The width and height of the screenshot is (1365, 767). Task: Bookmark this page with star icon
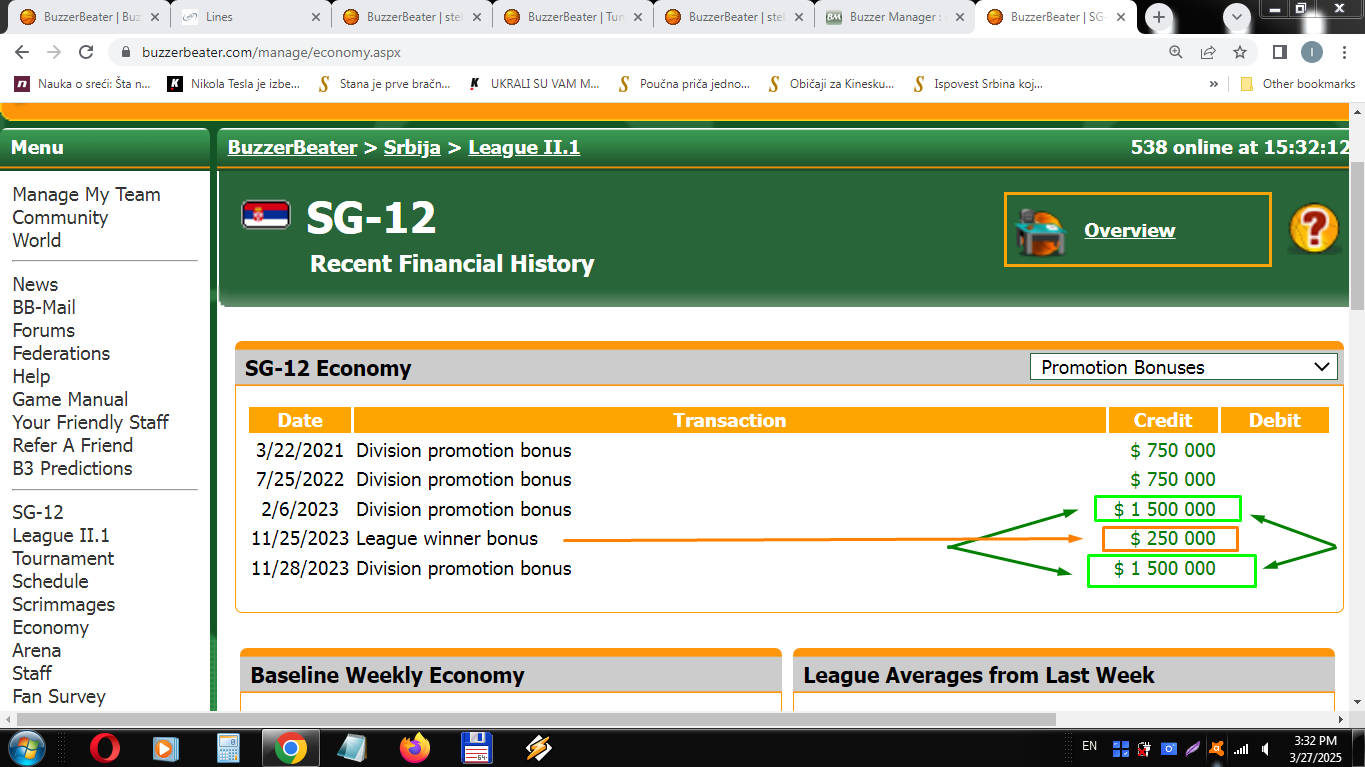coord(1240,52)
